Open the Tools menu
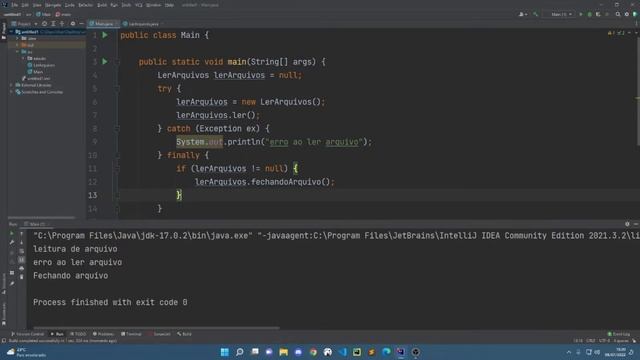The height and width of the screenshot is (360, 640). coord(126,5)
